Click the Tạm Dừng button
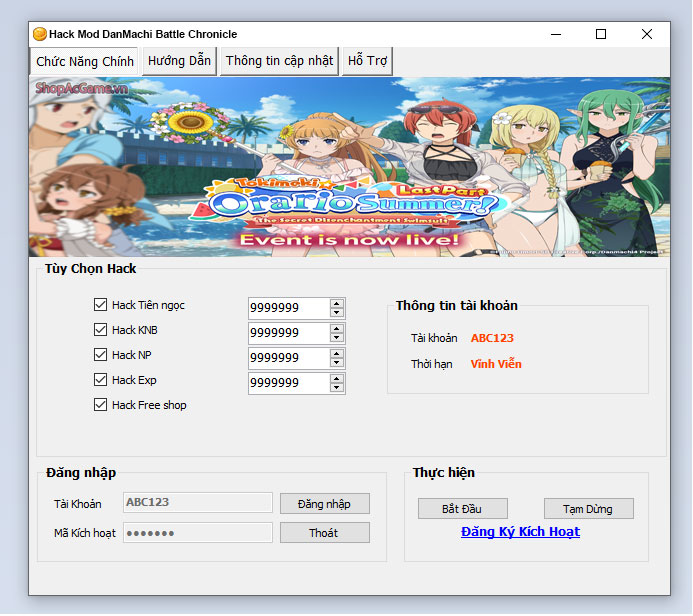The image size is (693, 616). (589, 509)
